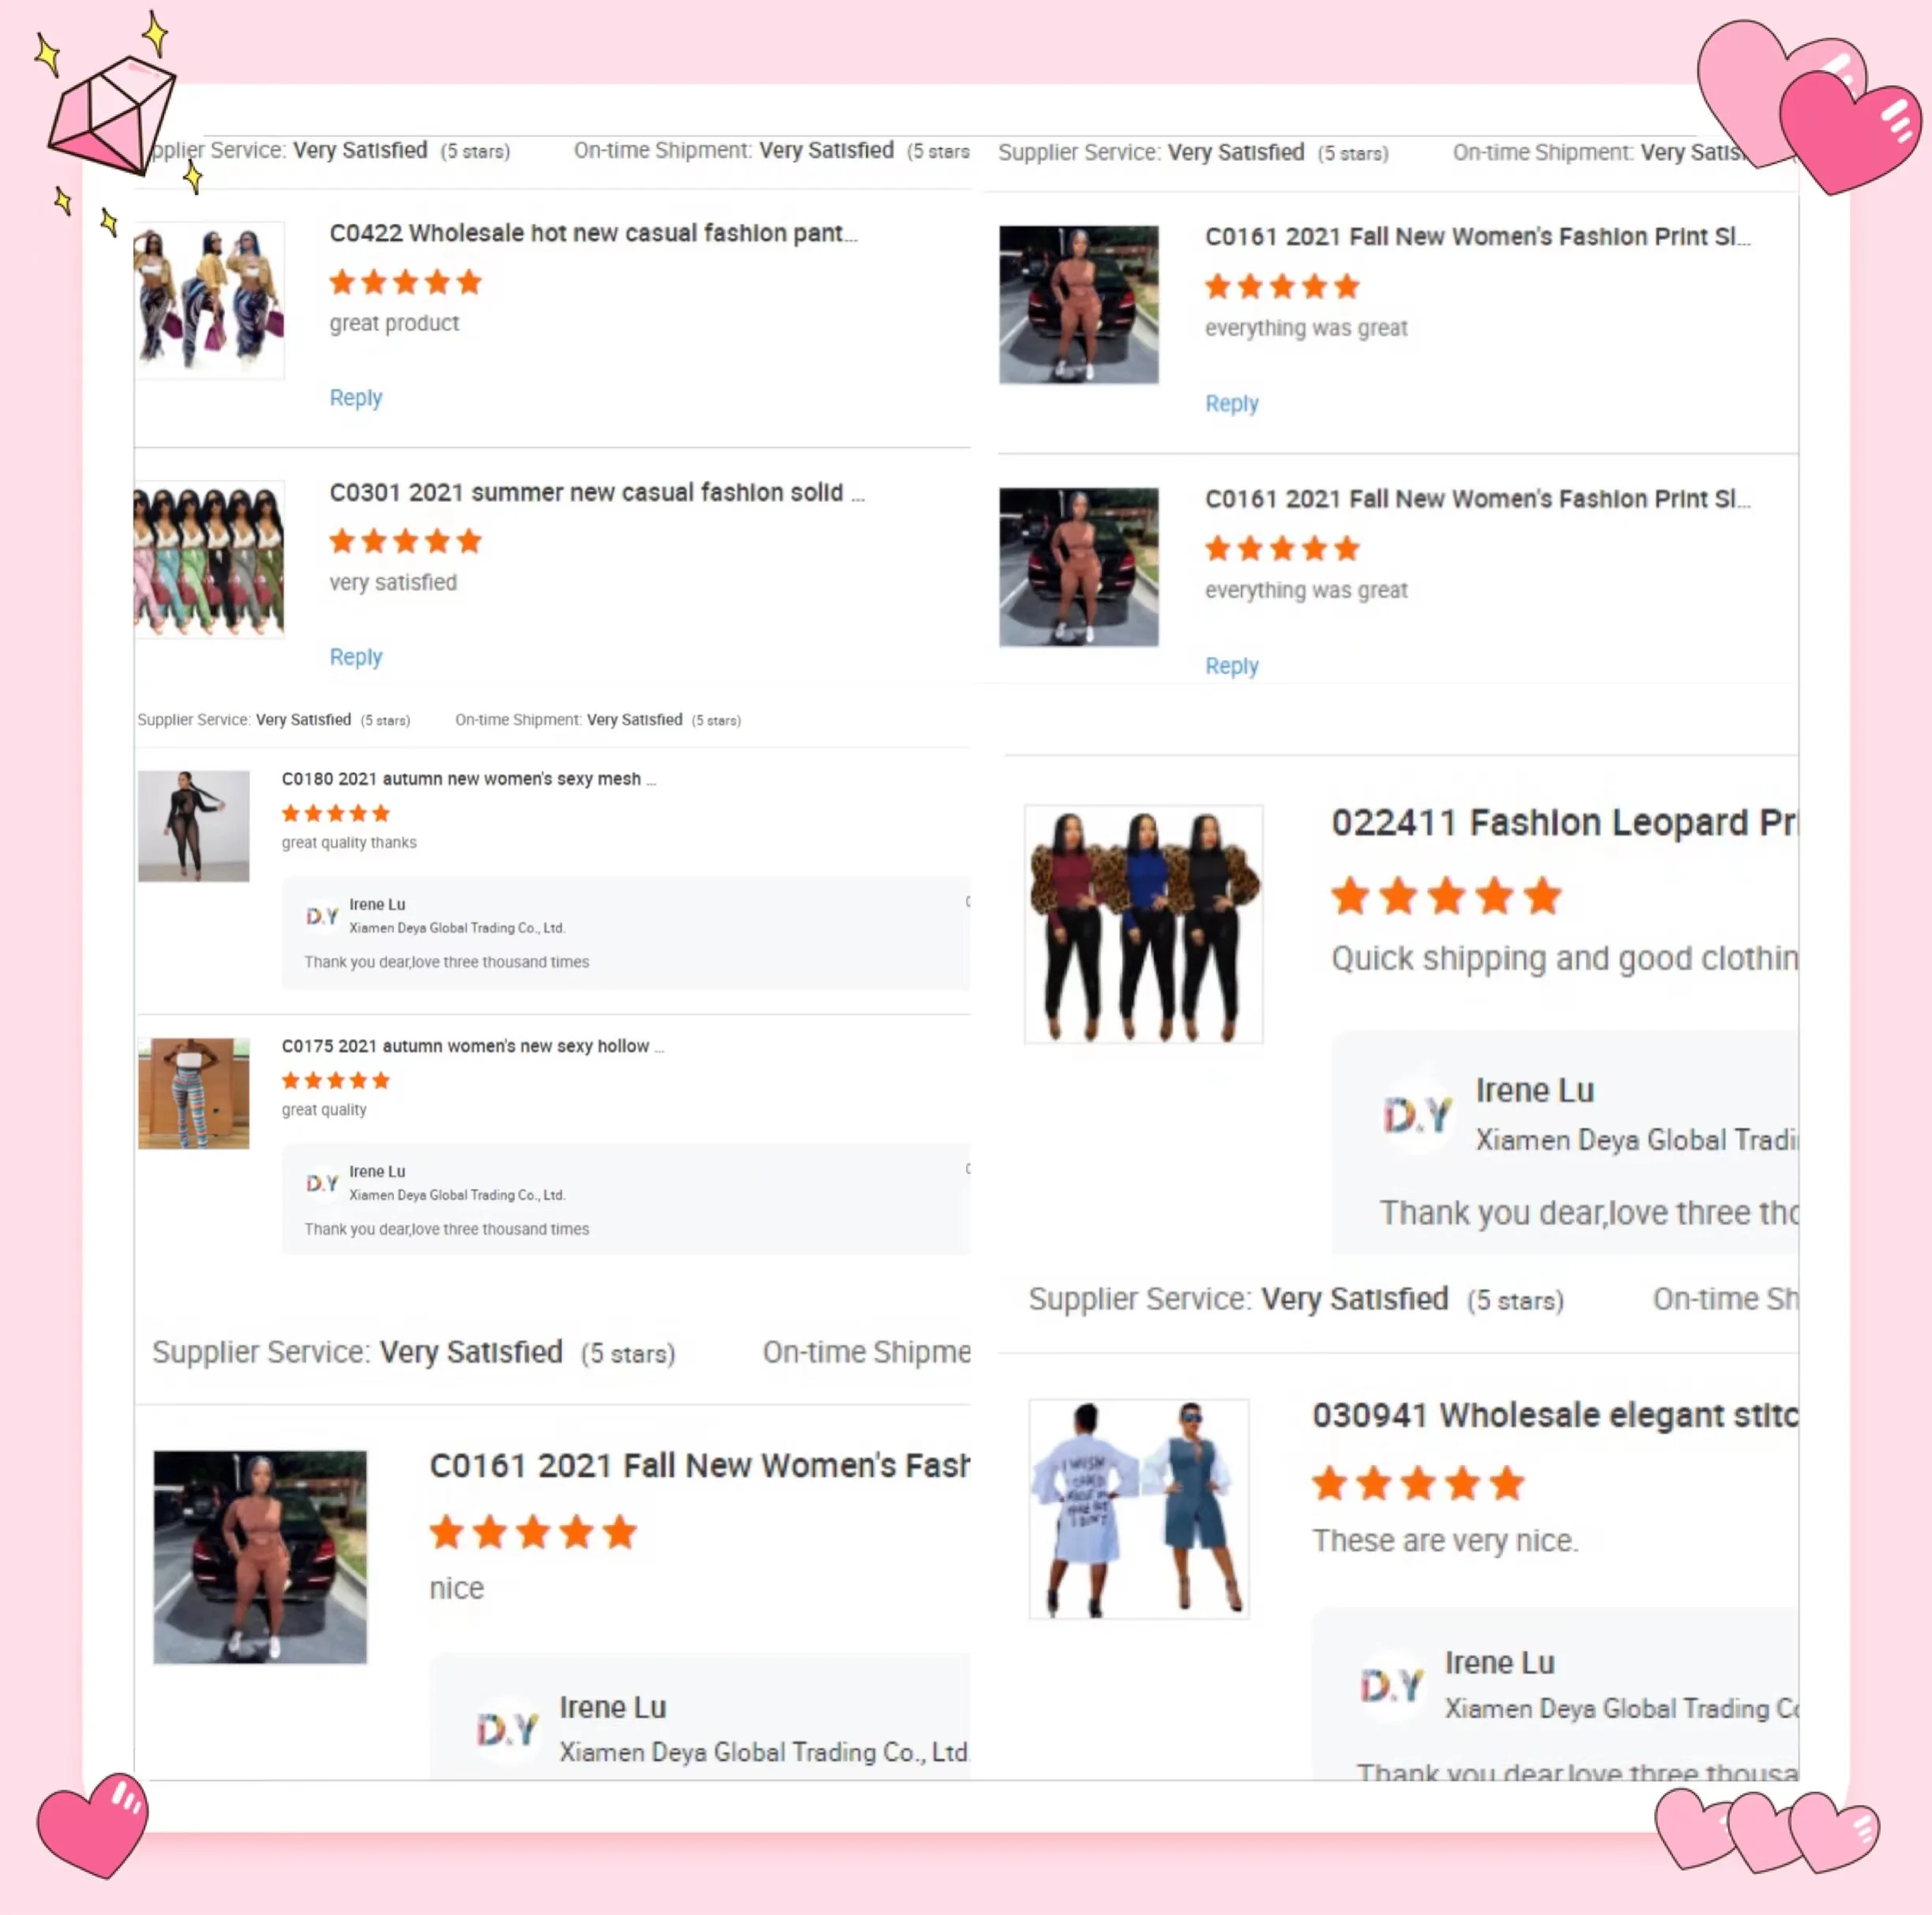
Task: Click the D.Y logo in the C0175 reply
Action: 322,1183
